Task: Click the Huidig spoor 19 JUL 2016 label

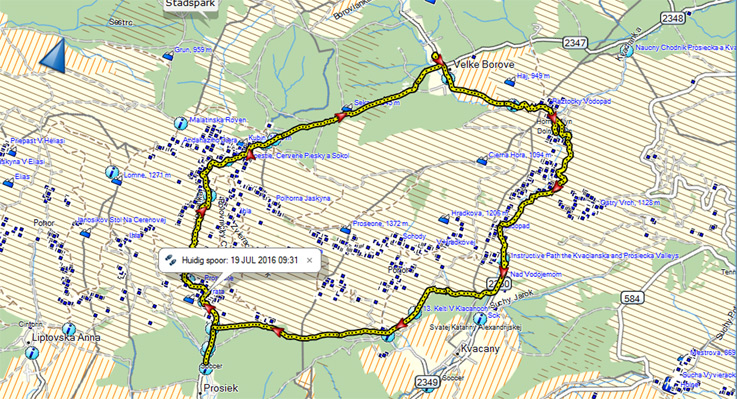Action: click(240, 260)
